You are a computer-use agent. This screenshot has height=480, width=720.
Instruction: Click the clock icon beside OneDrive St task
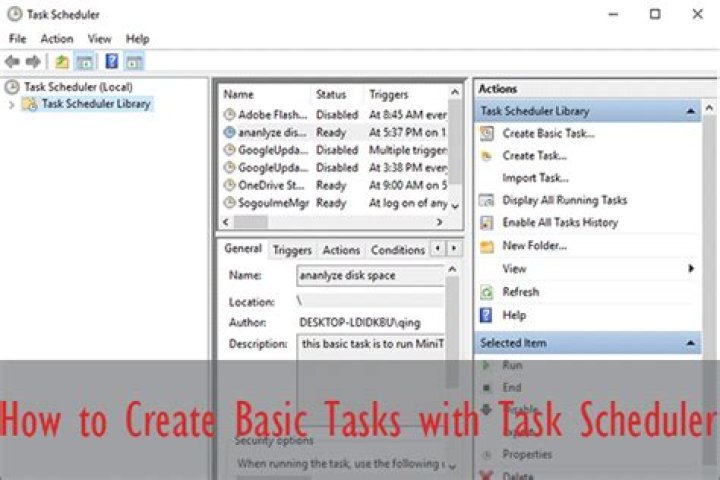230,185
